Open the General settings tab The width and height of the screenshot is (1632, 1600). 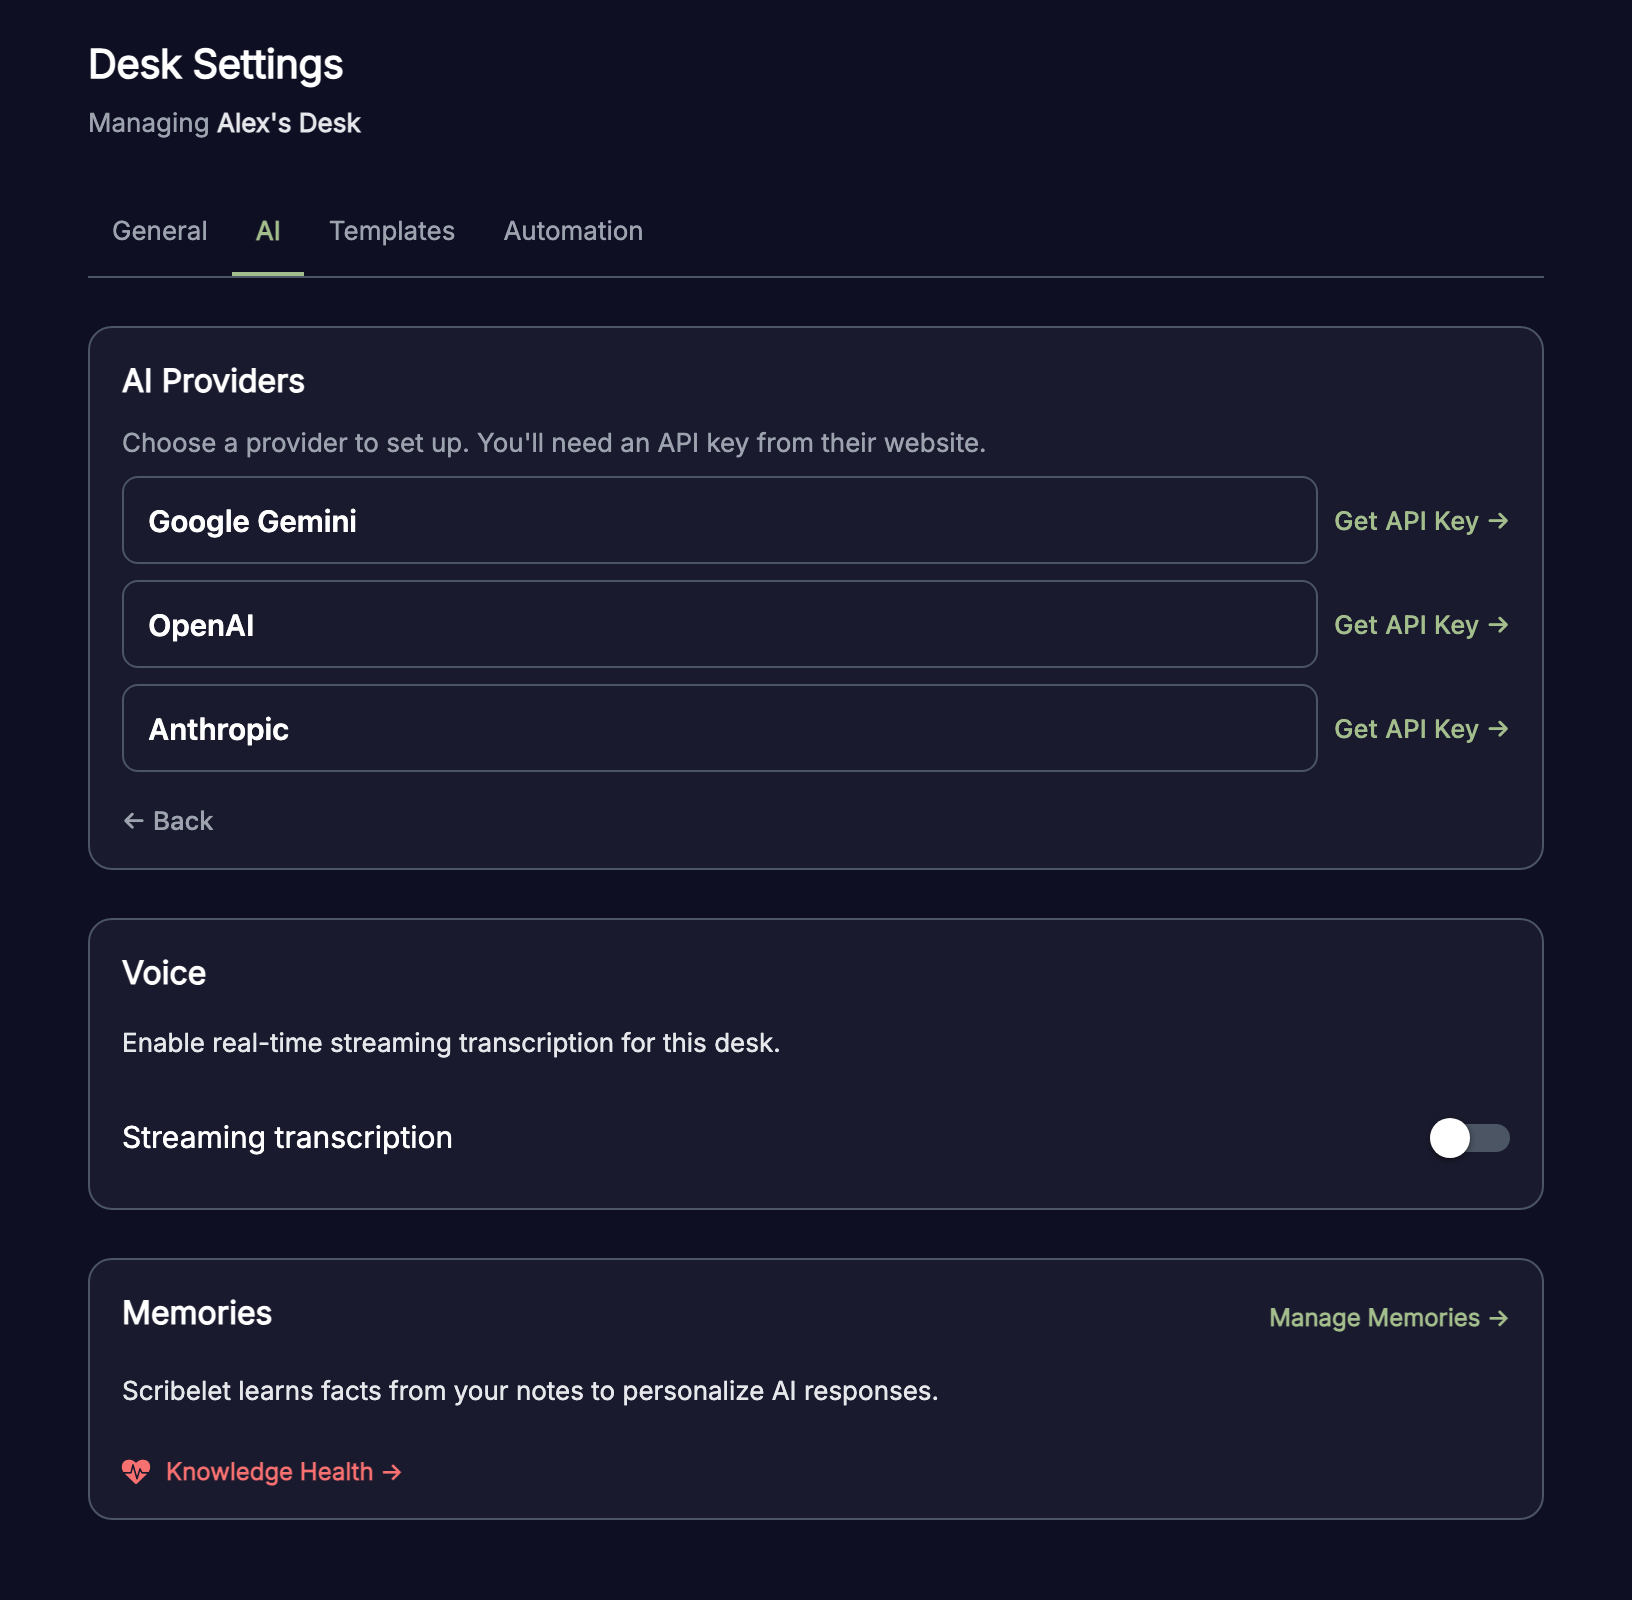pos(160,231)
